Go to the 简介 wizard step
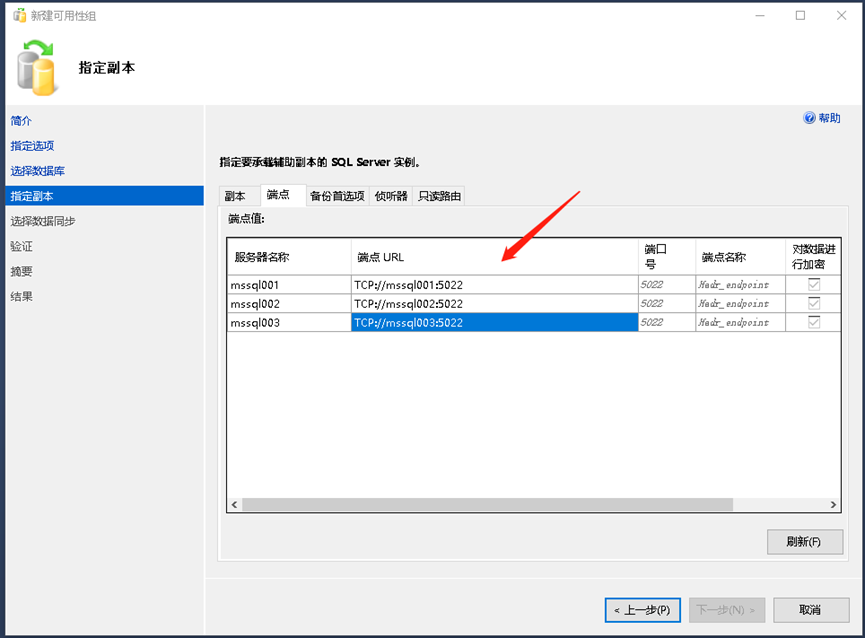865x638 pixels. point(21,121)
